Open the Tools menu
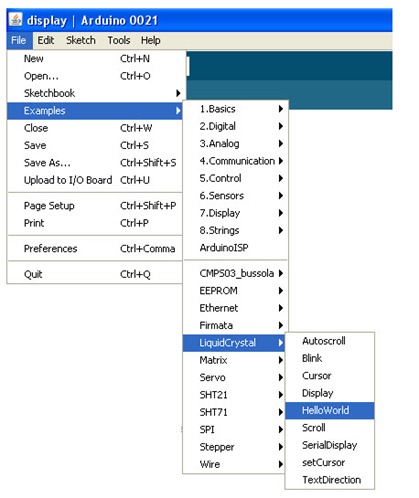This screenshot has width=419, height=498. (119, 40)
